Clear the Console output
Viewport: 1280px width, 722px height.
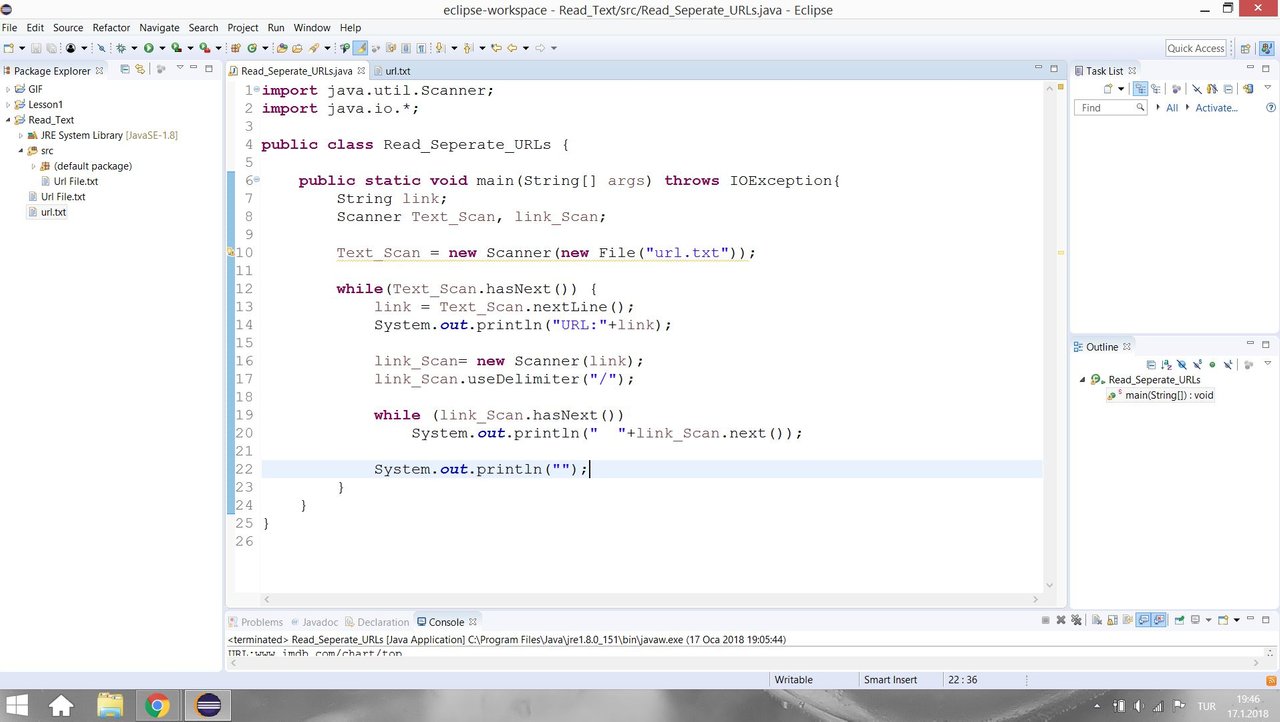pyautogui.click(x=1097, y=621)
